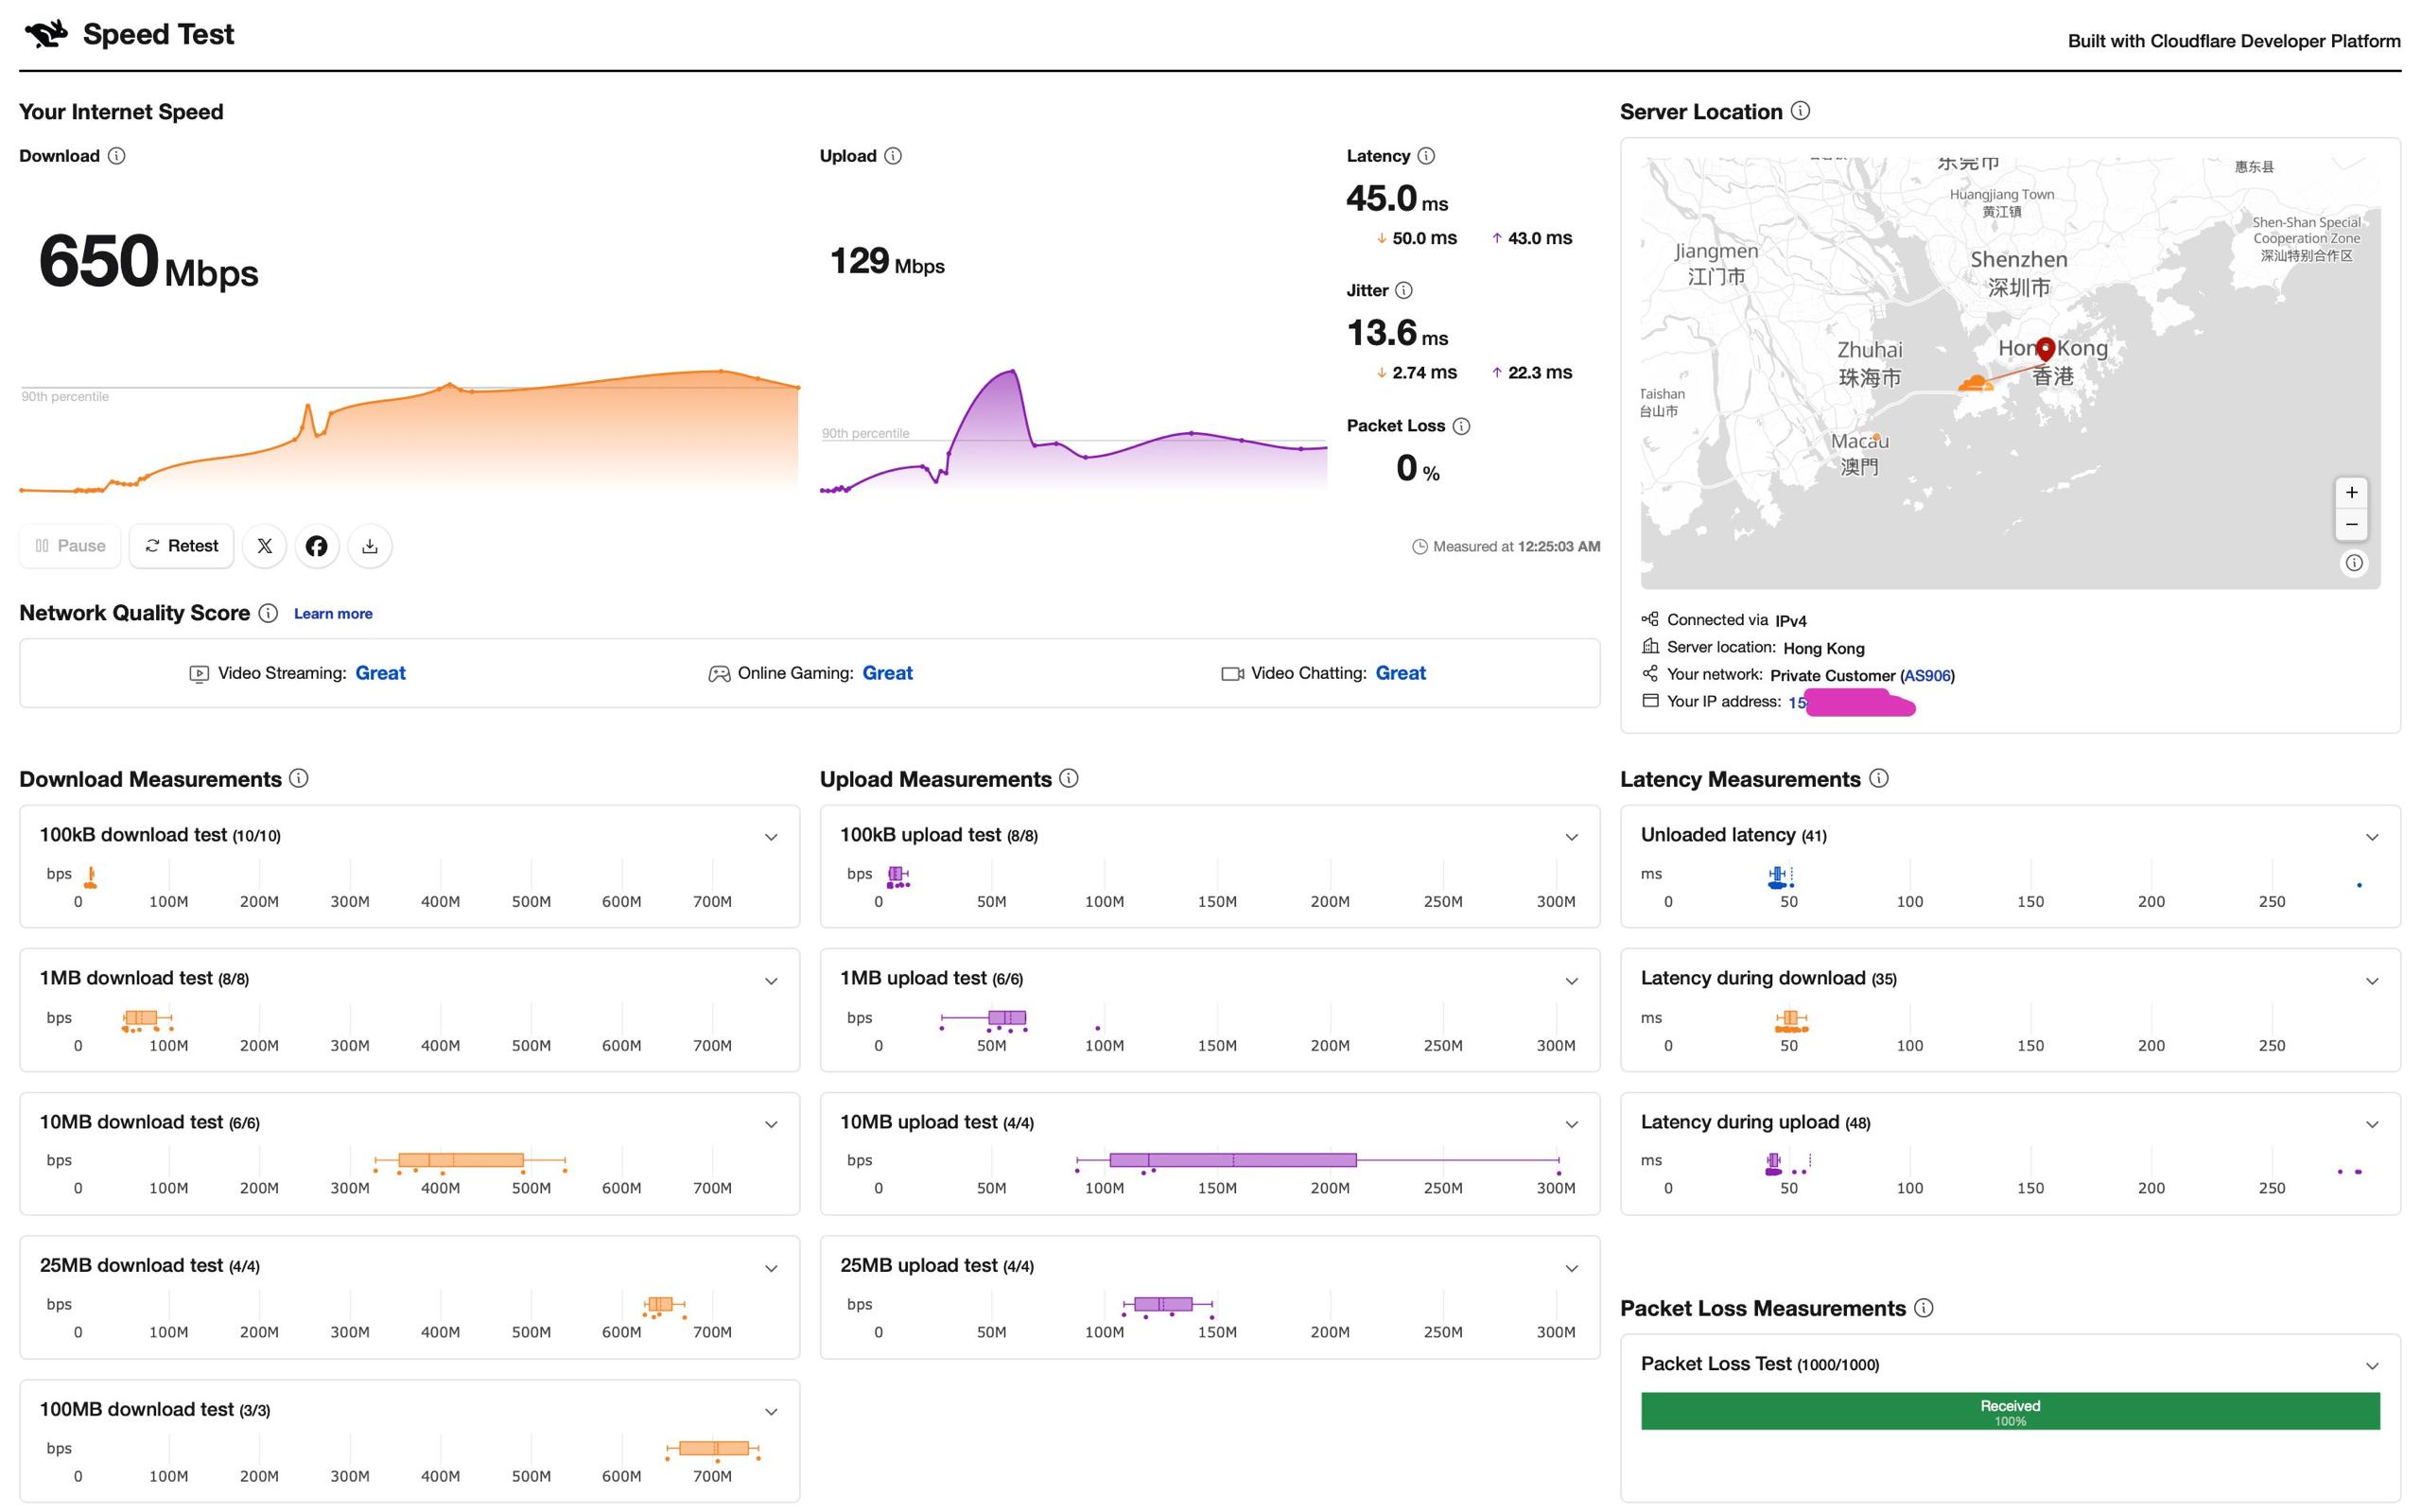Click the Received 100% progress bar

point(2010,1411)
